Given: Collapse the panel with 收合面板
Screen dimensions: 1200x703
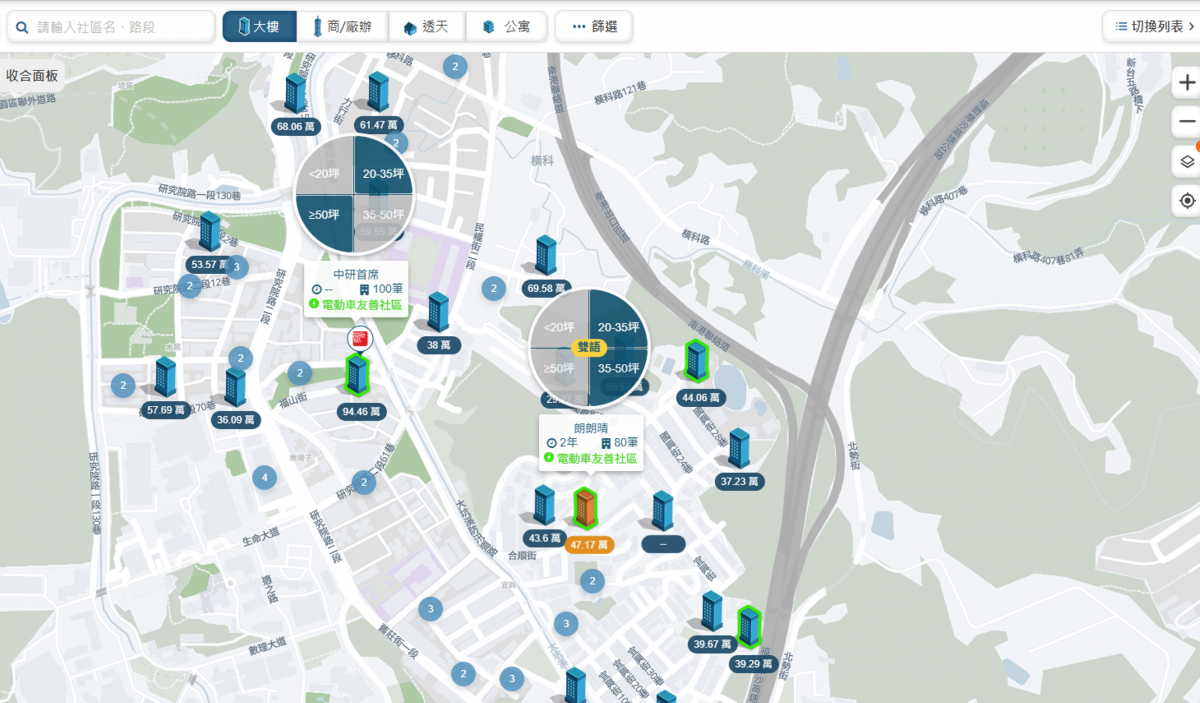Looking at the screenshot, I should tap(32, 75).
